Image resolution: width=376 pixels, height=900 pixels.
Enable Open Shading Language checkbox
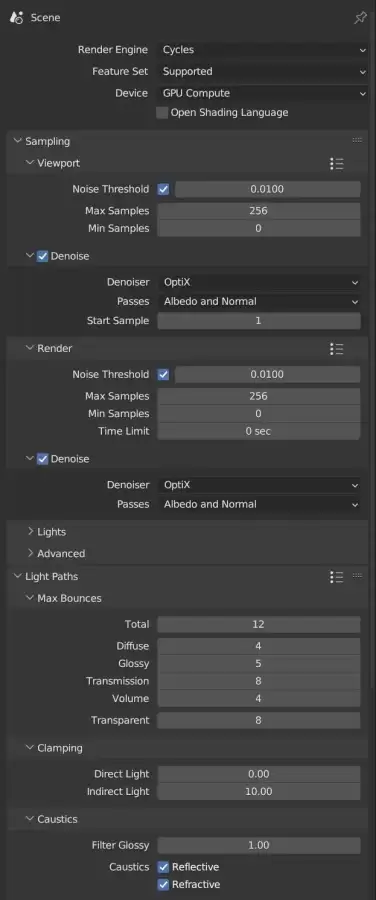162,112
